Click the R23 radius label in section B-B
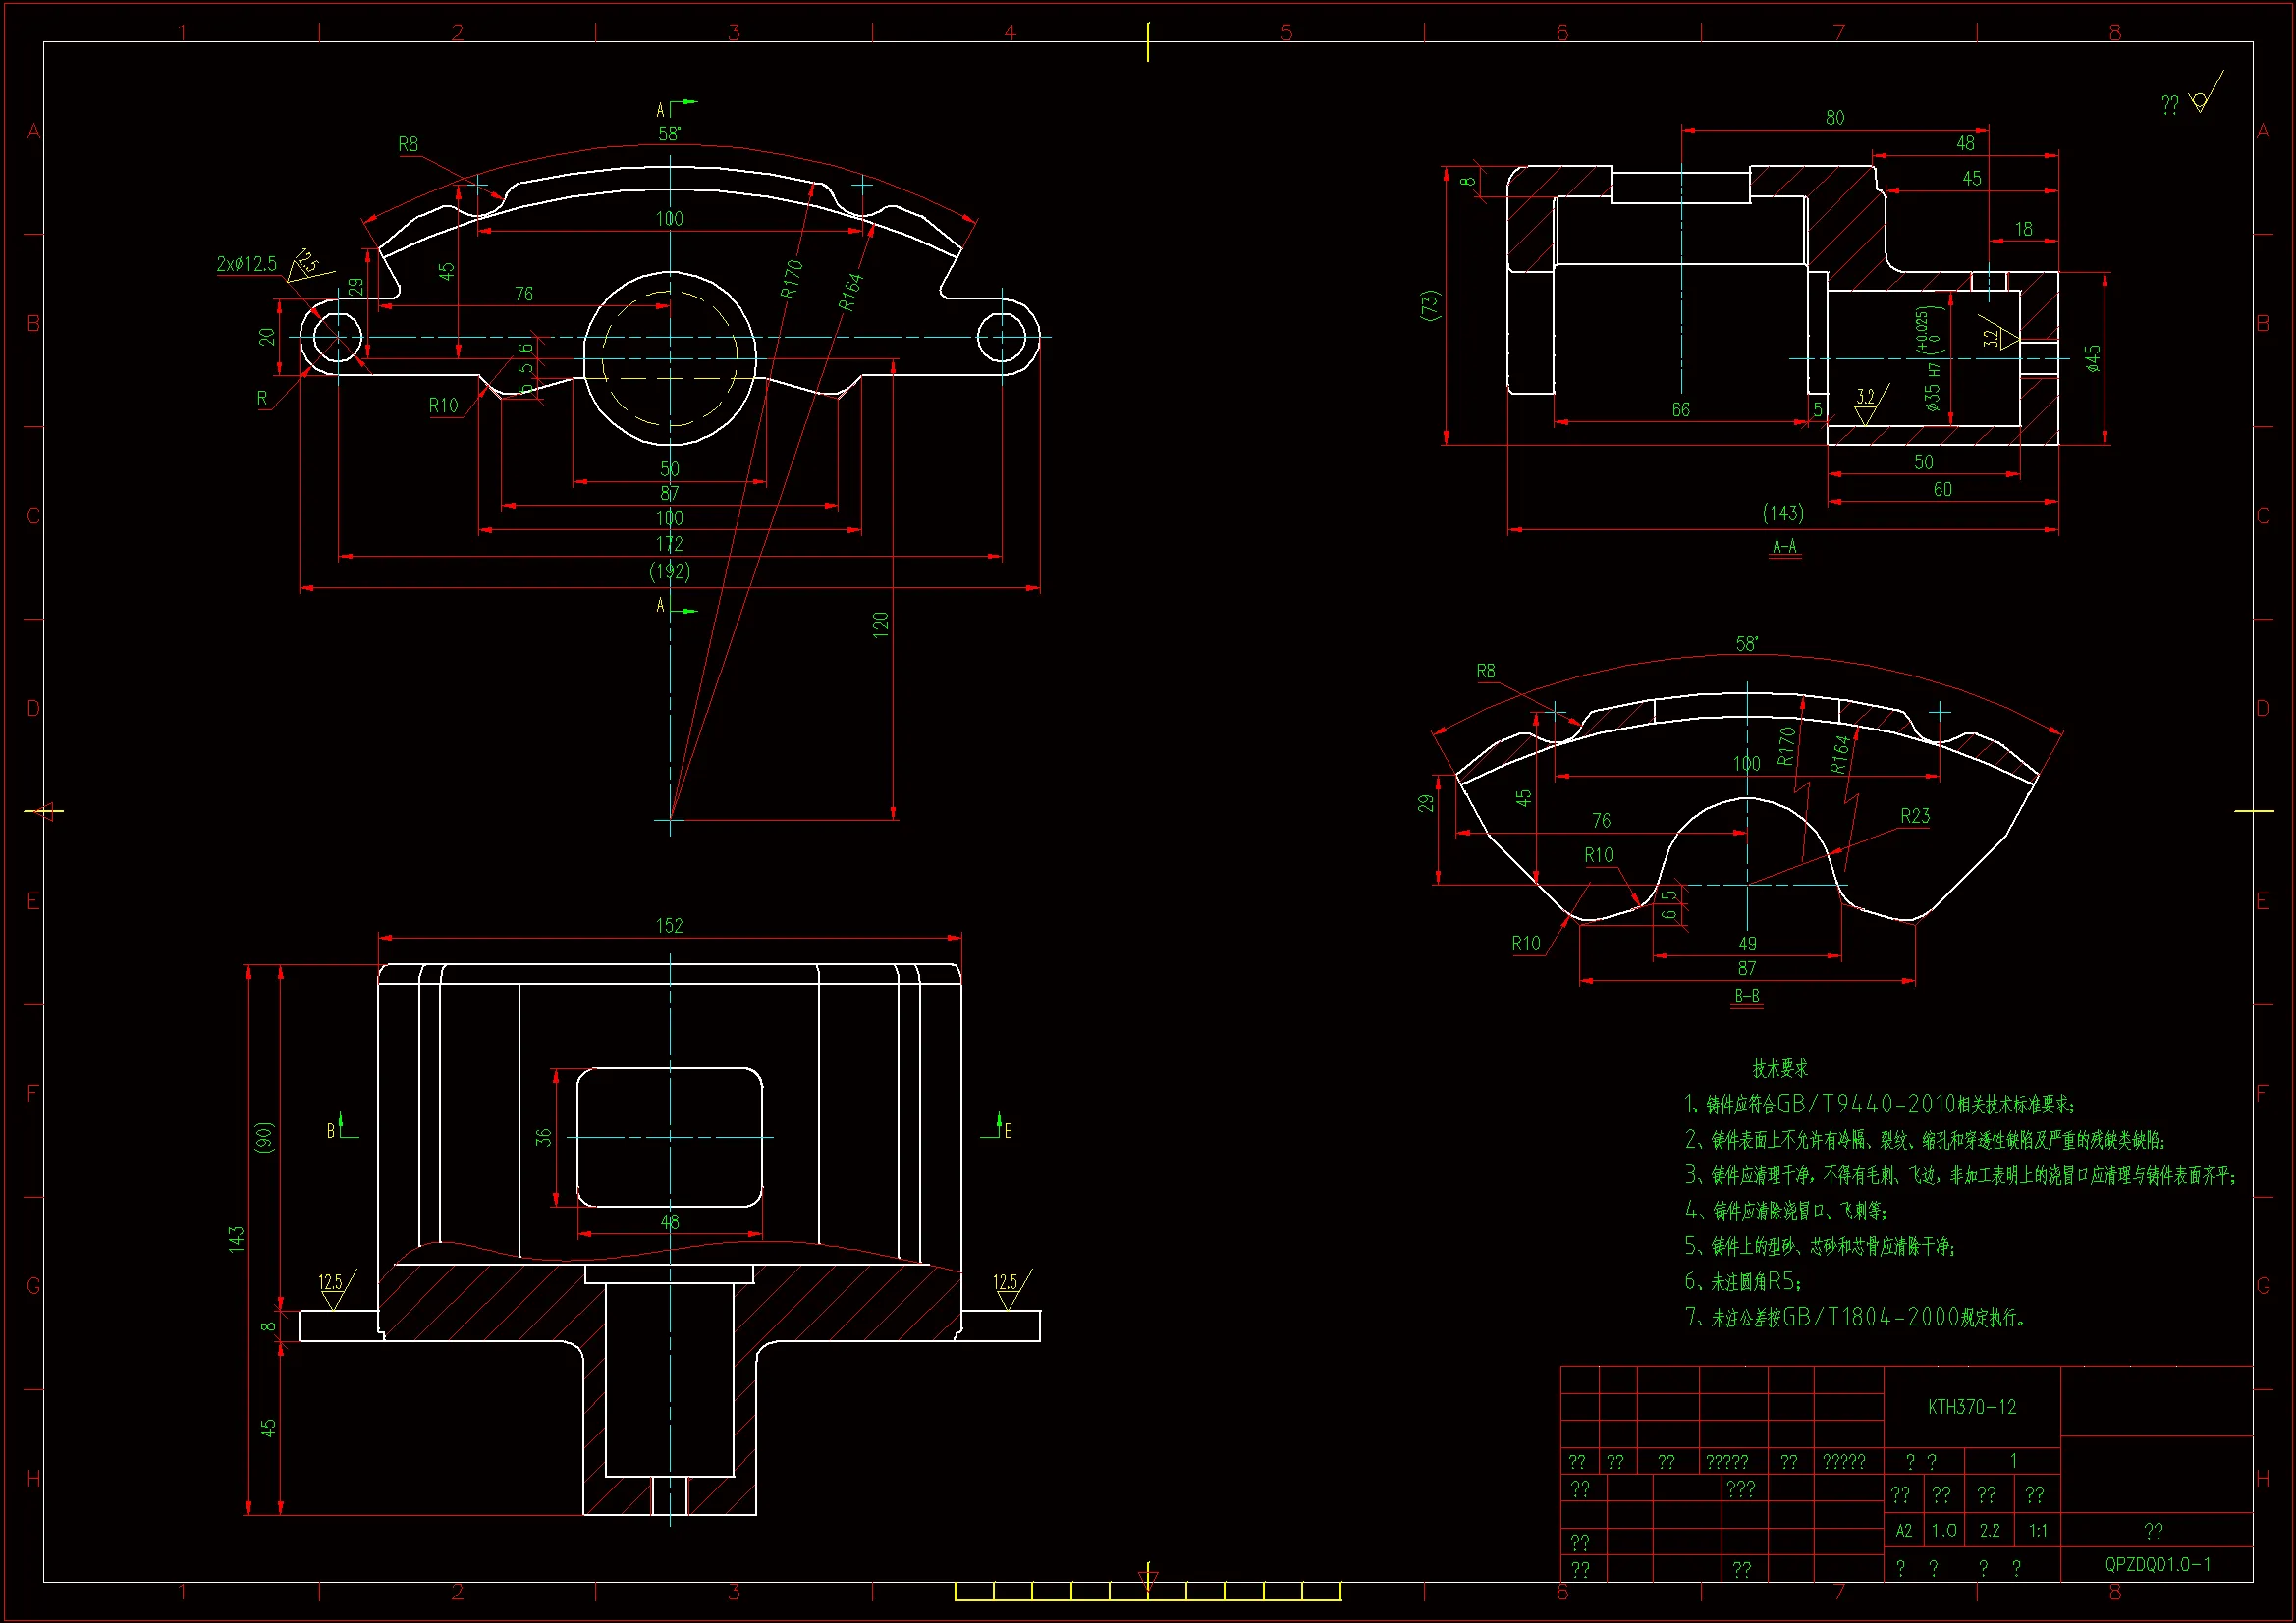Screen dimensions: 2296x1623 [1915, 816]
